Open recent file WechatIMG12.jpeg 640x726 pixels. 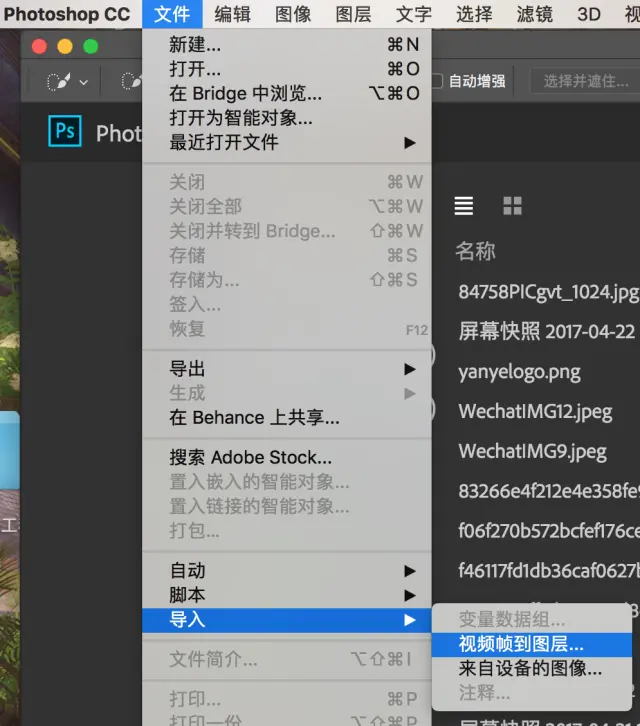[x=535, y=412]
